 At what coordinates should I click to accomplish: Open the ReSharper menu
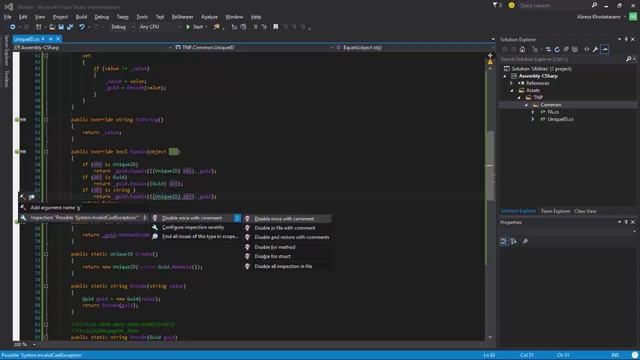(182, 17)
